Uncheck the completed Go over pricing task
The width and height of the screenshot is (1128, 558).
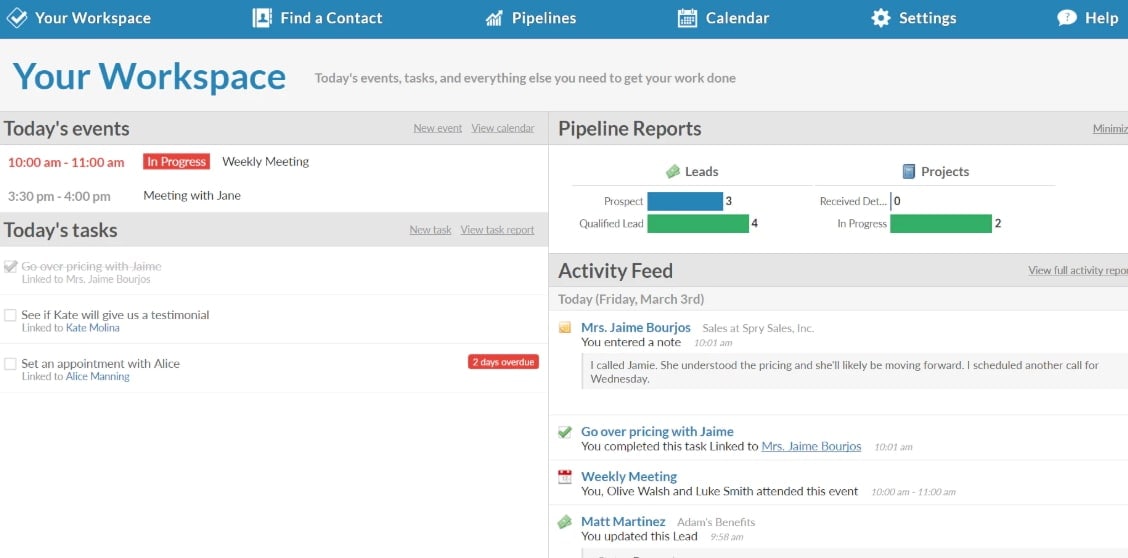(x=10, y=266)
